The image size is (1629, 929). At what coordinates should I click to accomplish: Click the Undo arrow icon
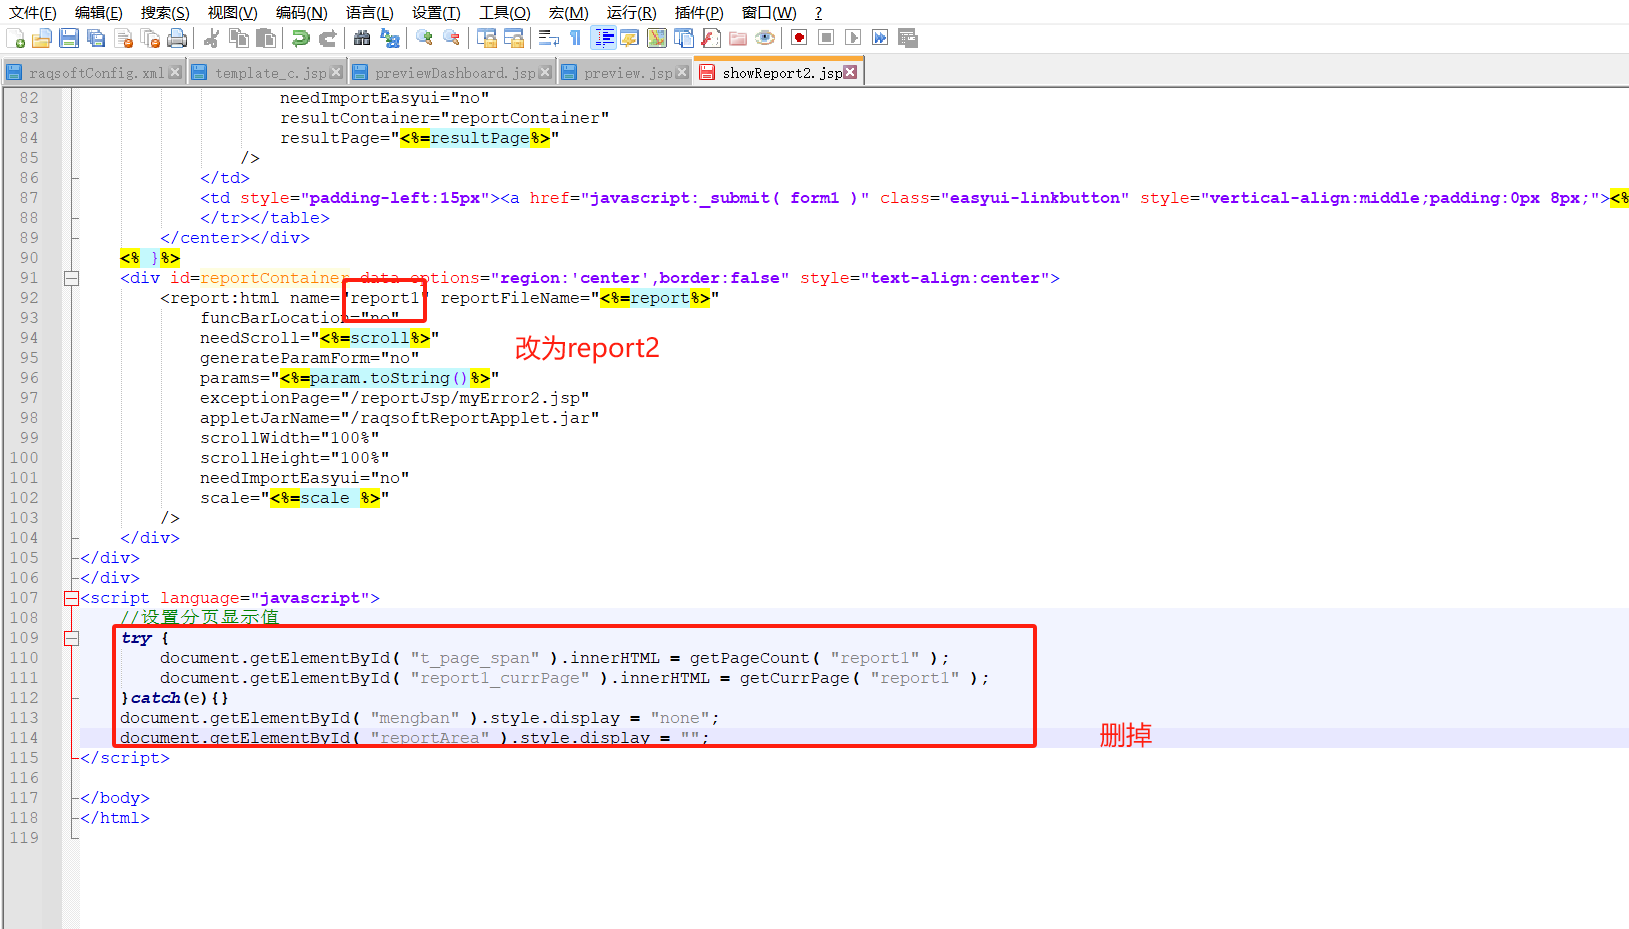coord(300,38)
